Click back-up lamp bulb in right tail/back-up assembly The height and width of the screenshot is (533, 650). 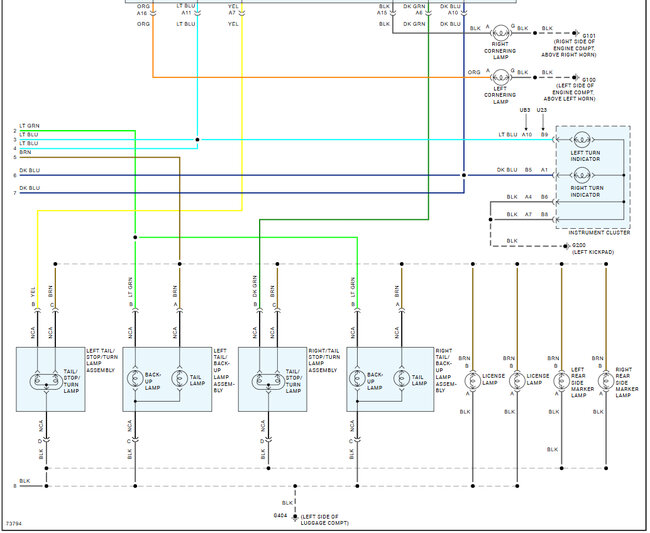(357, 379)
